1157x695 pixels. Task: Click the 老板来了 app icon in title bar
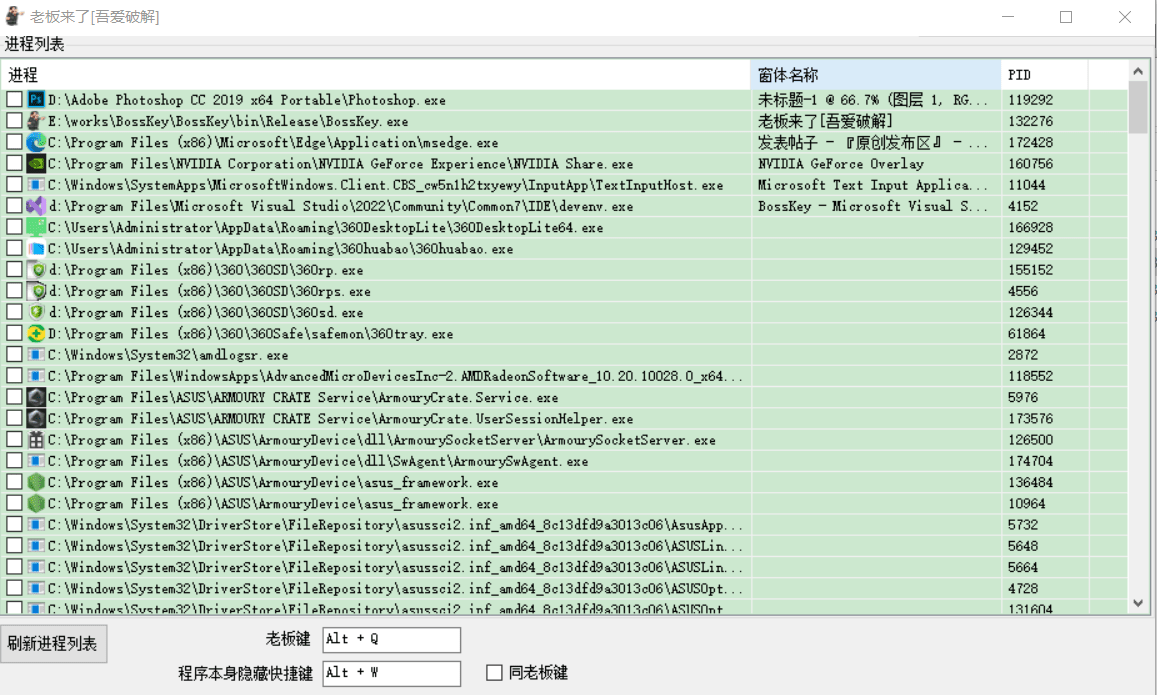tap(14, 15)
